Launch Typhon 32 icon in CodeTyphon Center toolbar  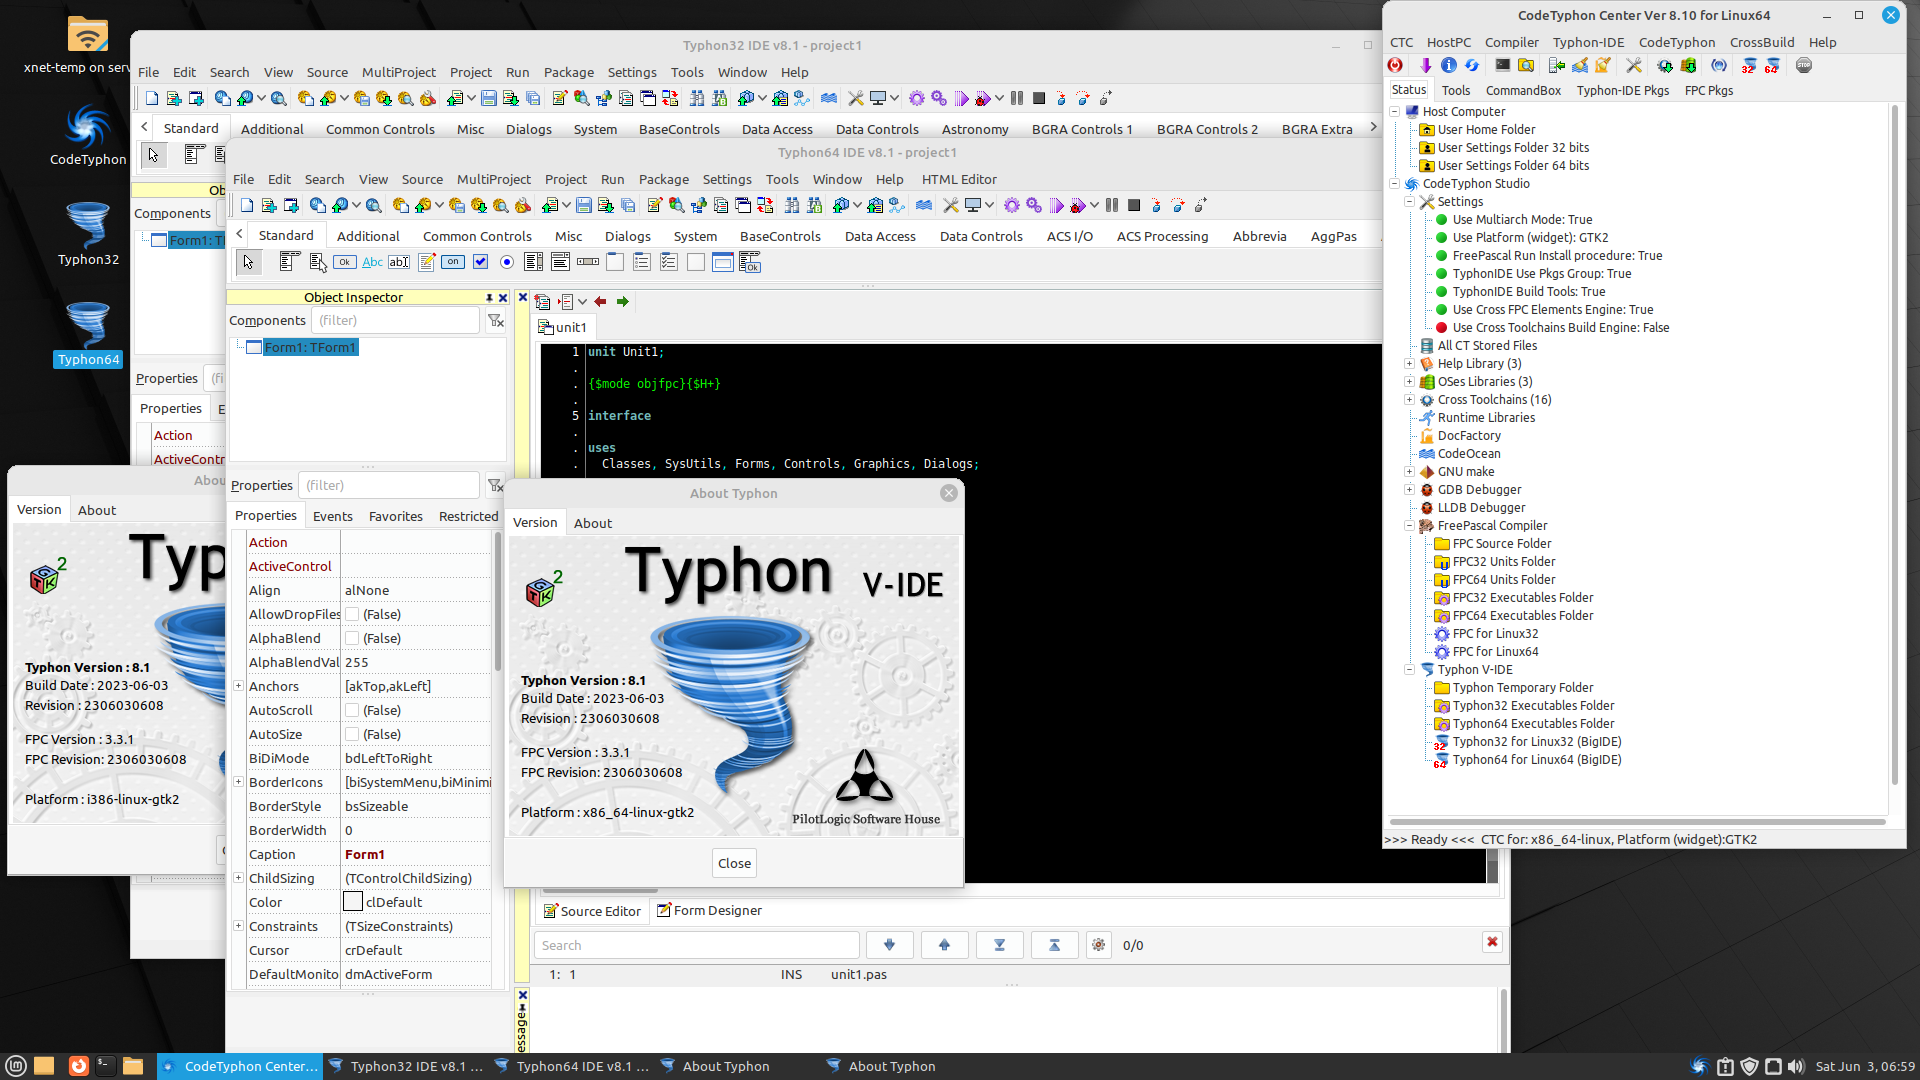[1748, 66]
